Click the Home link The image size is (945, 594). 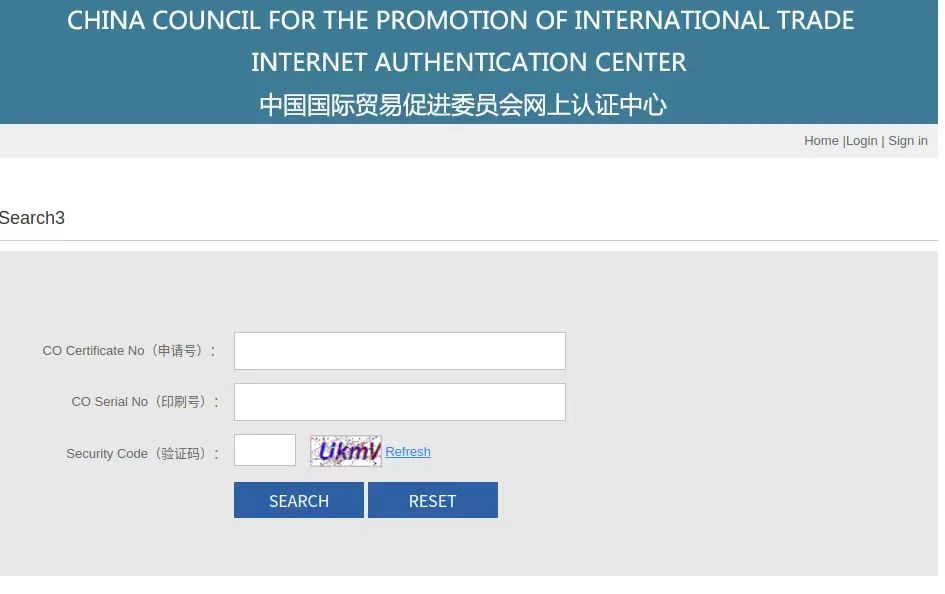point(821,141)
